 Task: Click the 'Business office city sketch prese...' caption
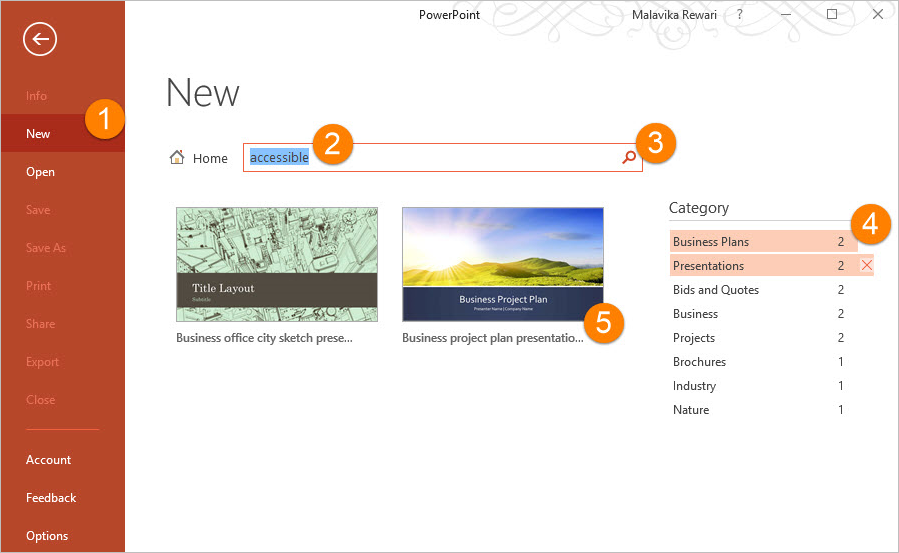pos(264,338)
